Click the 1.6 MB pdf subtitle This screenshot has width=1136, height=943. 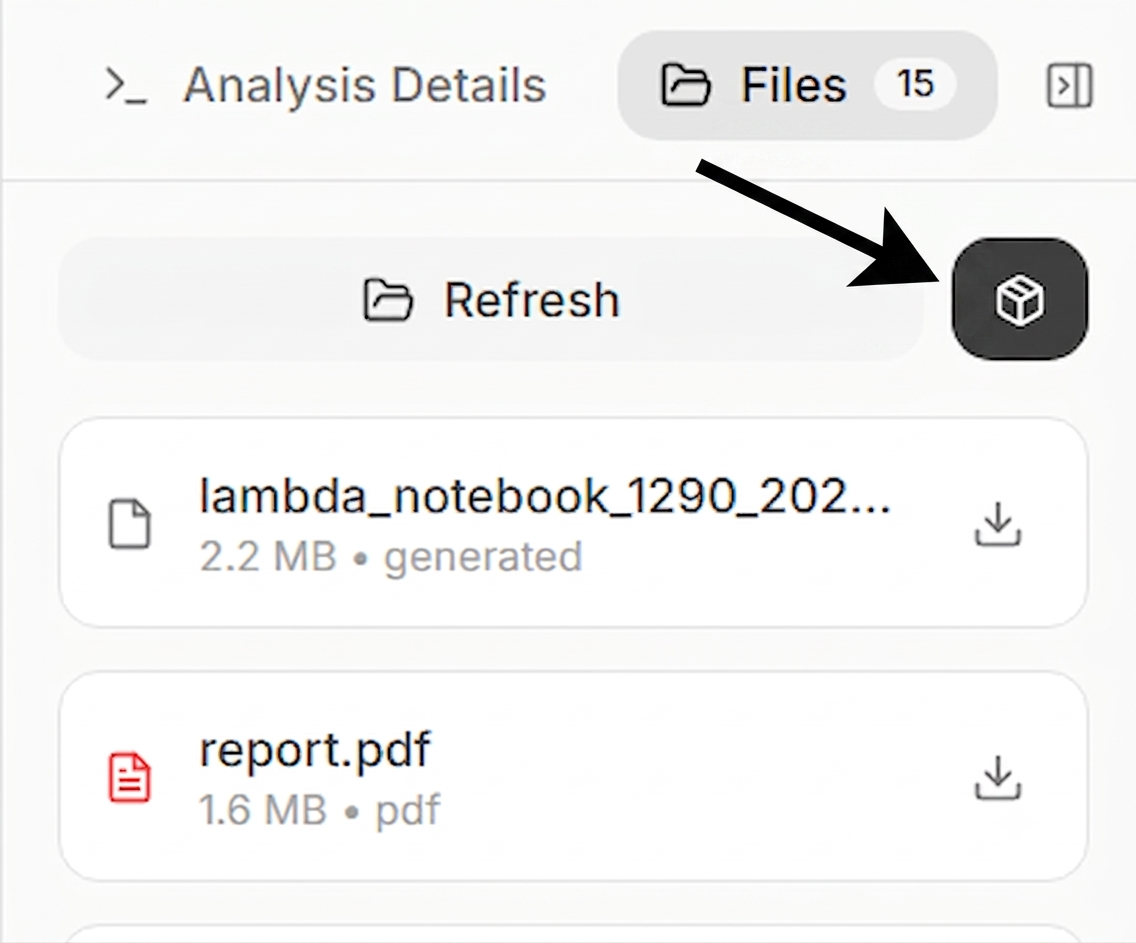point(320,810)
